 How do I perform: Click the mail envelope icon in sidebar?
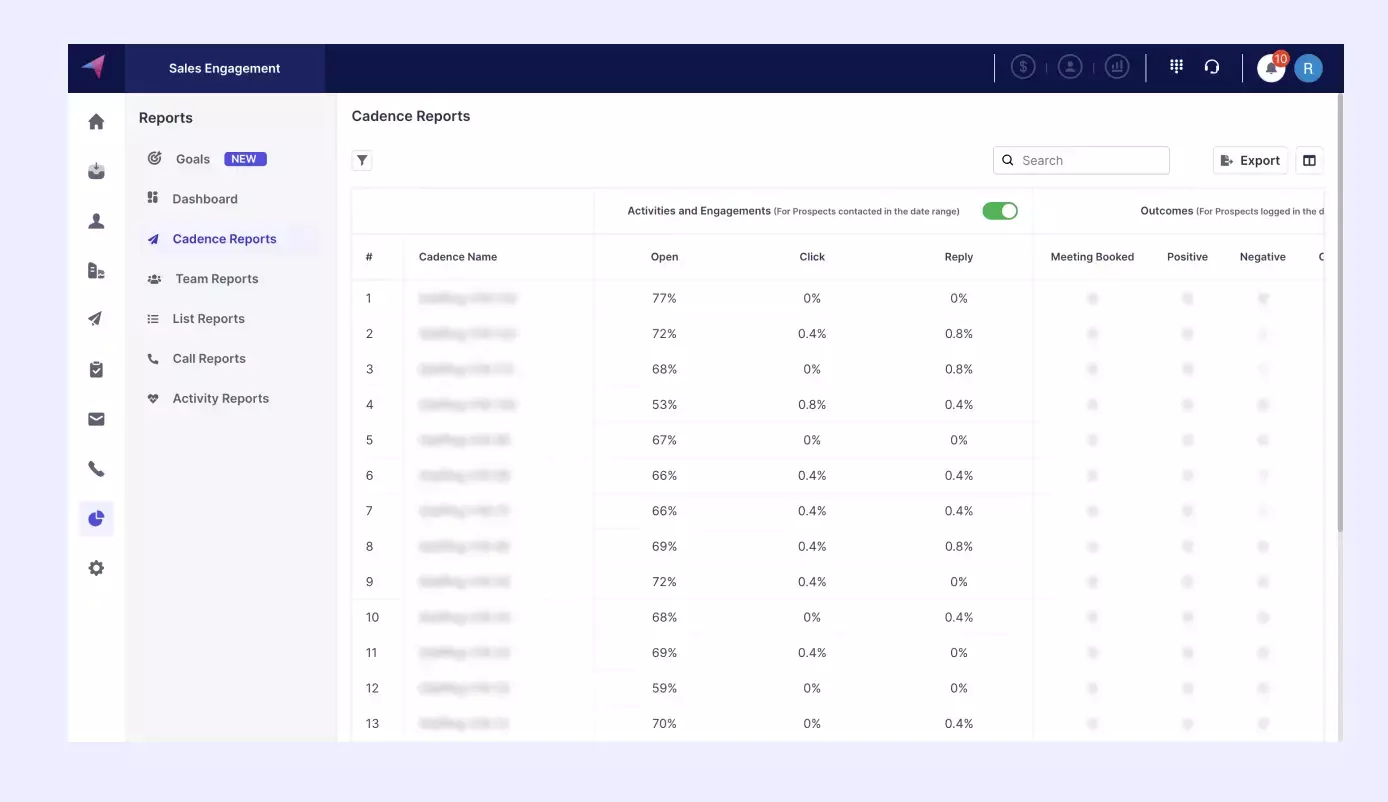click(96, 420)
